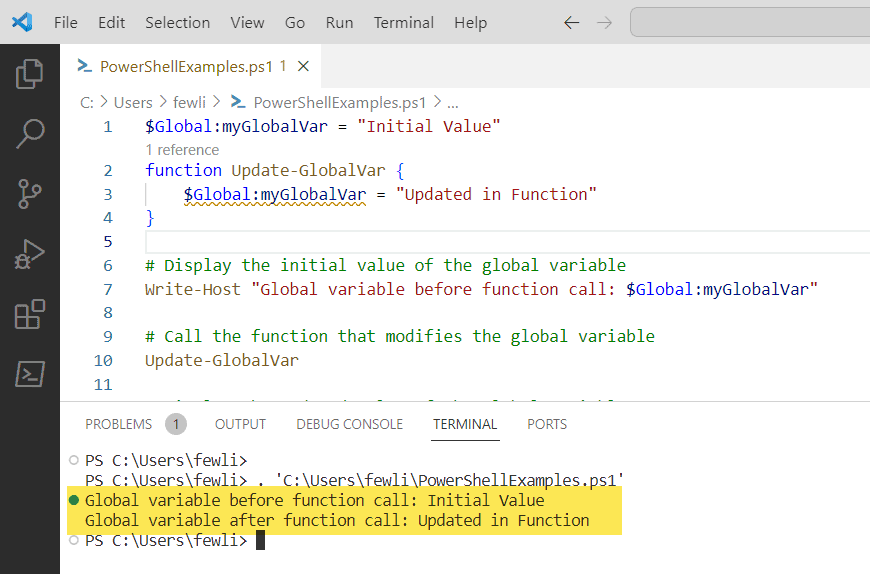Click the "Initial Value" string on line 1
The width and height of the screenshot is (870, 574).
[x=429, y=126]
